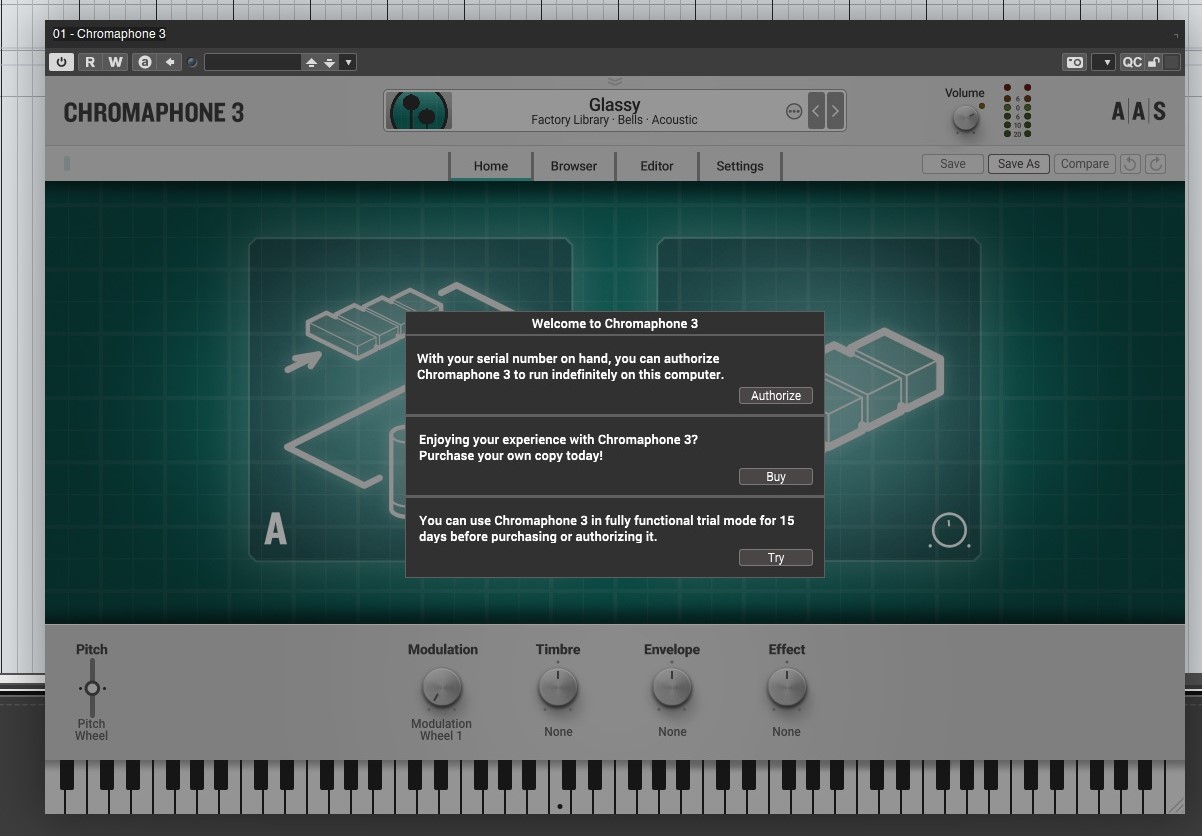Adjust the Effect macro knob
1202x836 pixels.
[x=787, y=688]
